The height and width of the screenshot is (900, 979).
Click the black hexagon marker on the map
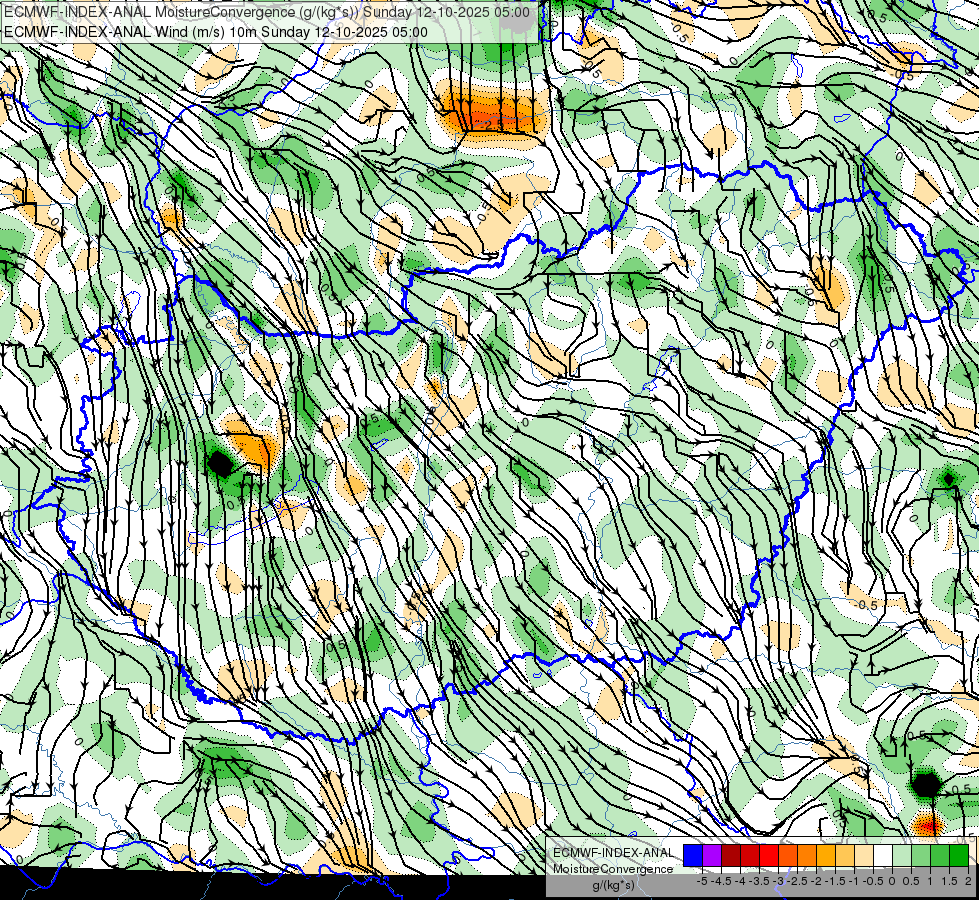[926, 784]
